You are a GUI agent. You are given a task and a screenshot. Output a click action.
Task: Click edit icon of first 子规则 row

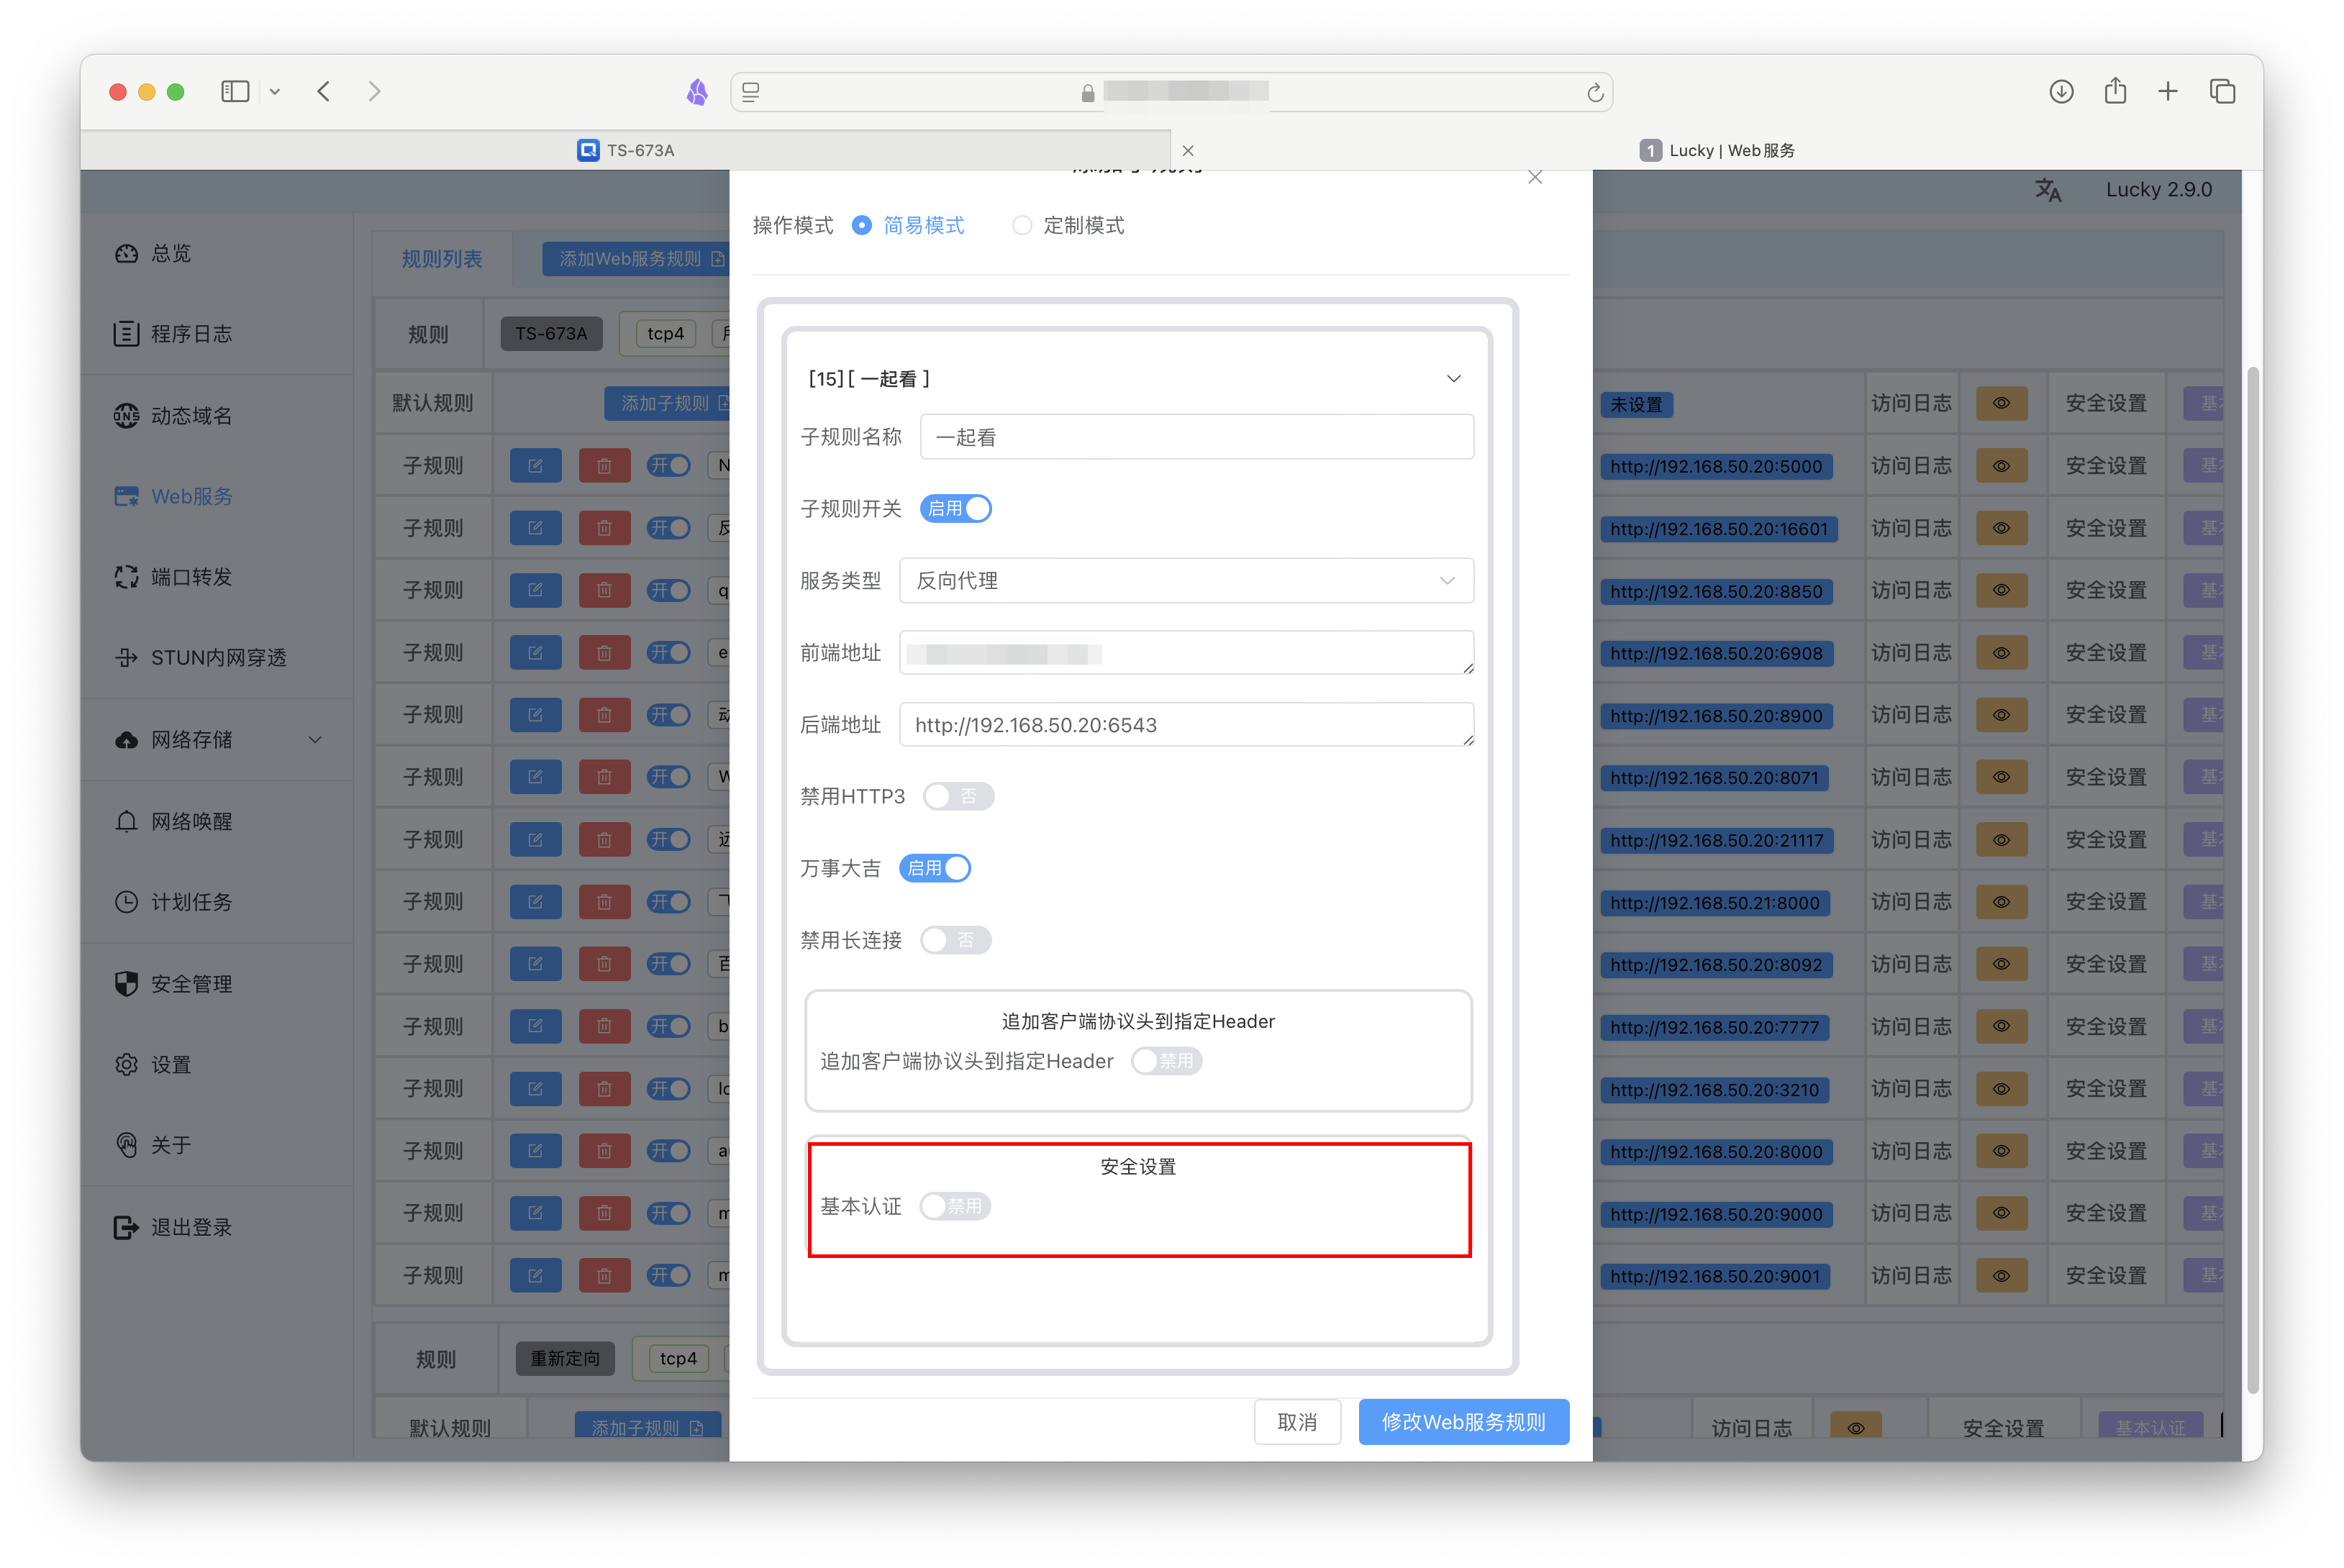pos(535,466)
